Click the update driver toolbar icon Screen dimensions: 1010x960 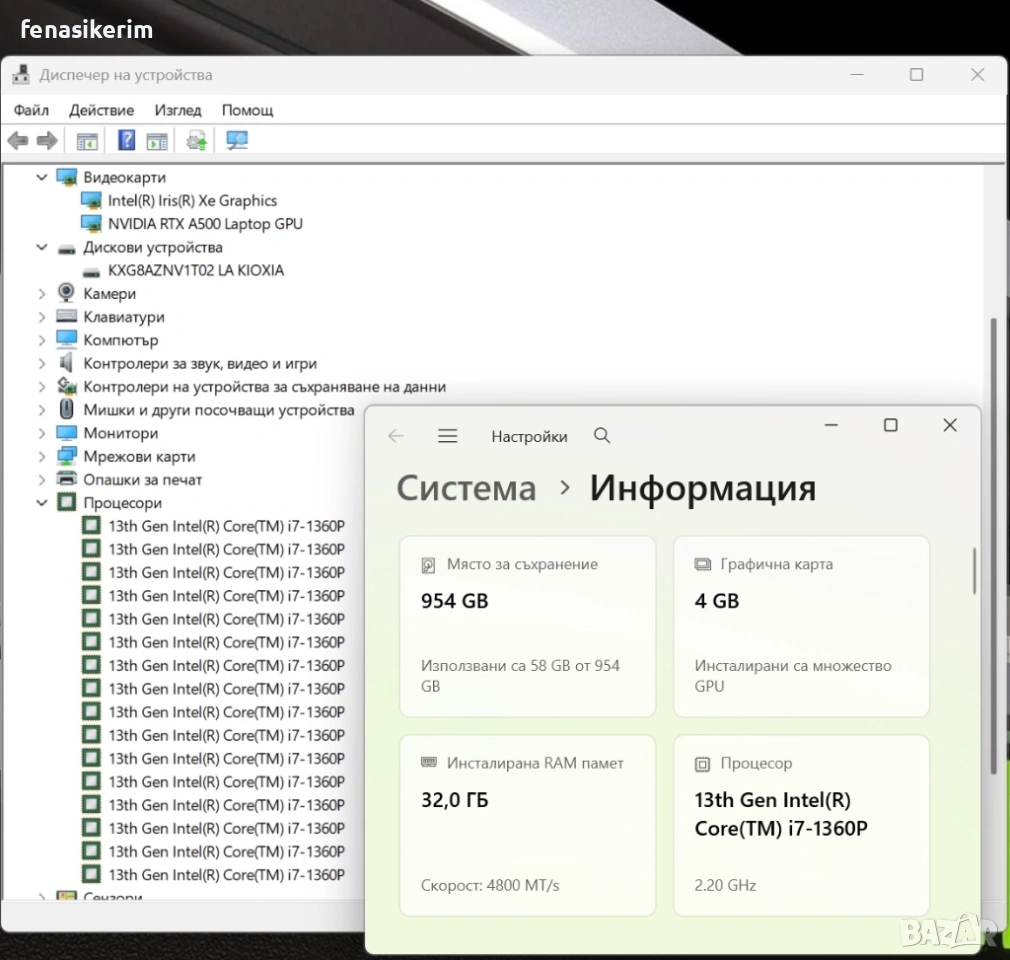tap(197, 141)
